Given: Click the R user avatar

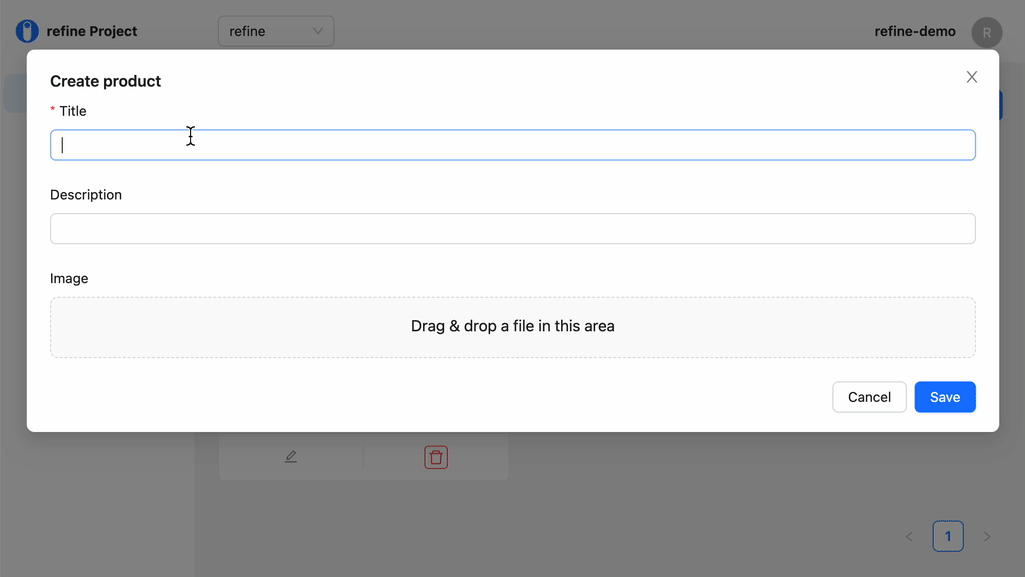Looking at the screenshot, I should point(986,32).
